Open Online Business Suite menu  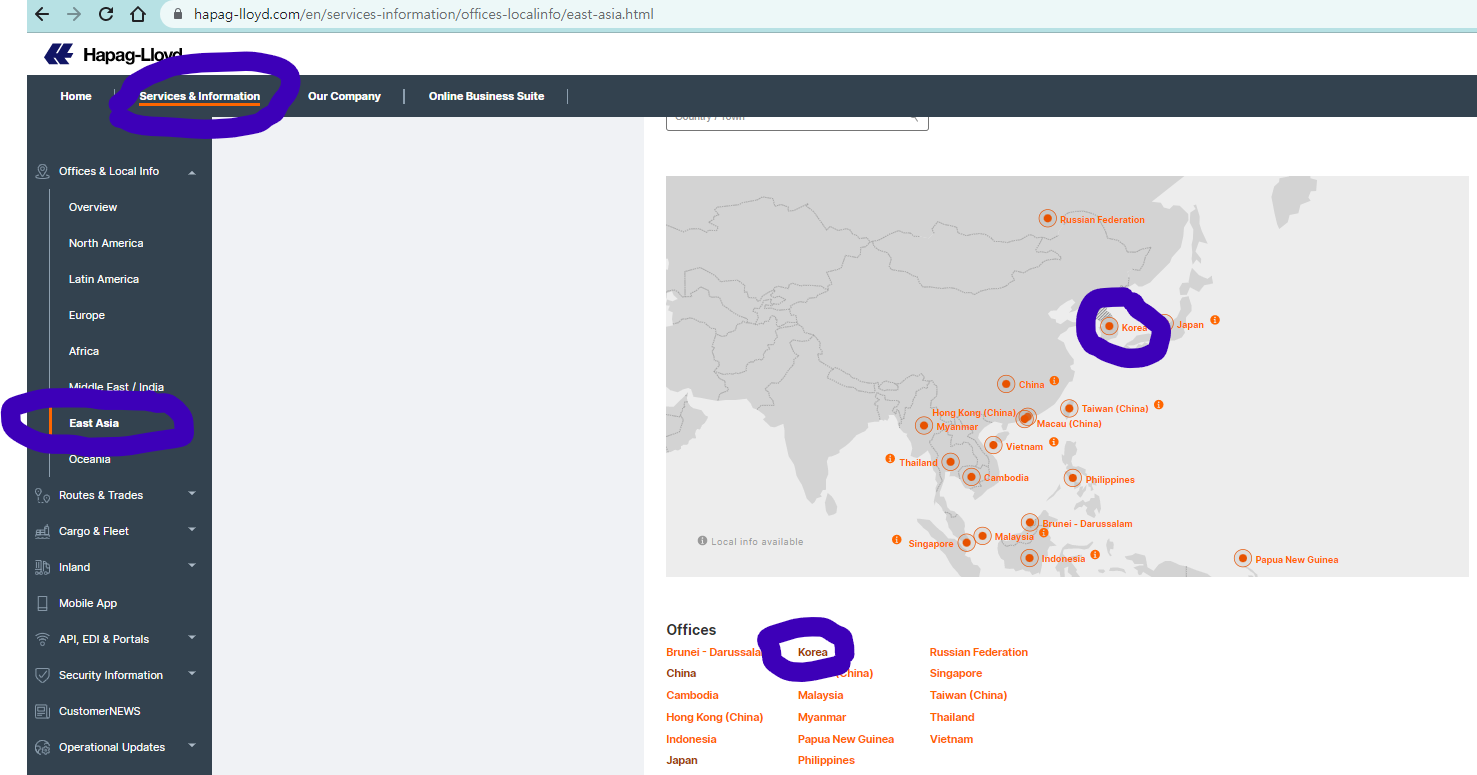tap(487, 96)
